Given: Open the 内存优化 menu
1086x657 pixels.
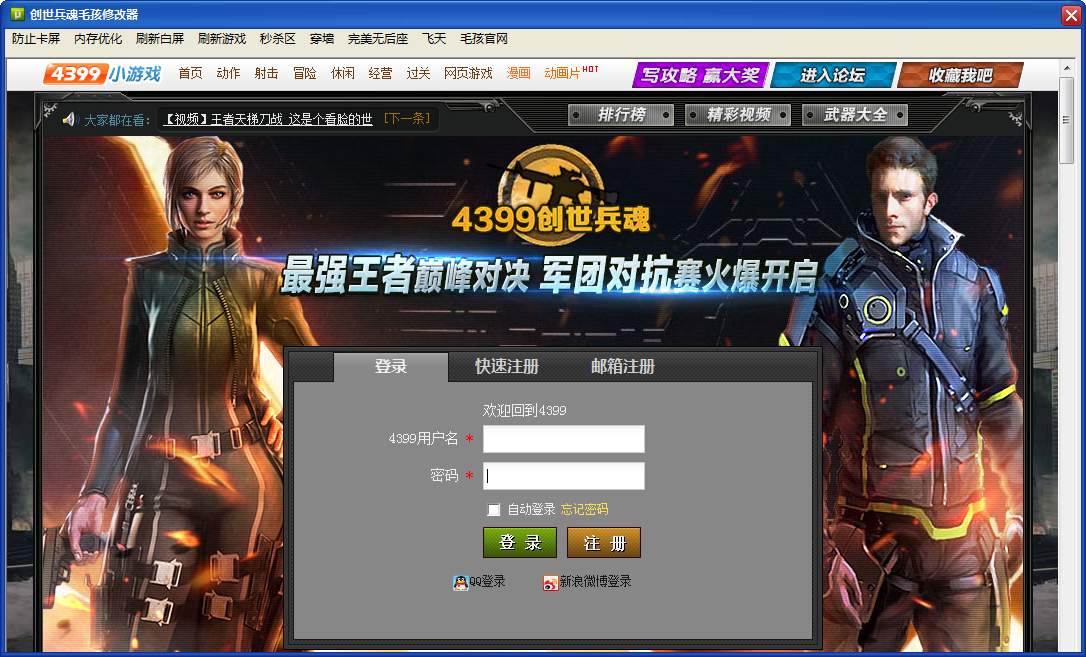Looking at the screenshot, I should coord(98,39).
